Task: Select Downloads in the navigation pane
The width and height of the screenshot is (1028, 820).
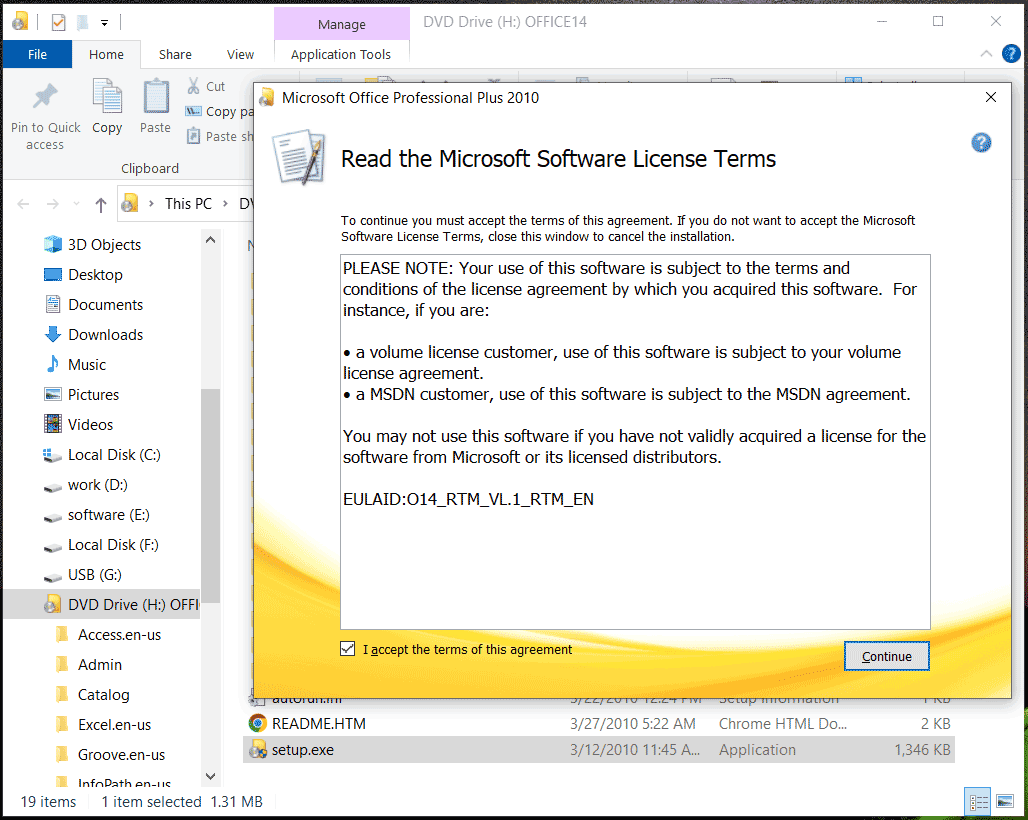Action: pyautogui.click(x=105, y=335)
